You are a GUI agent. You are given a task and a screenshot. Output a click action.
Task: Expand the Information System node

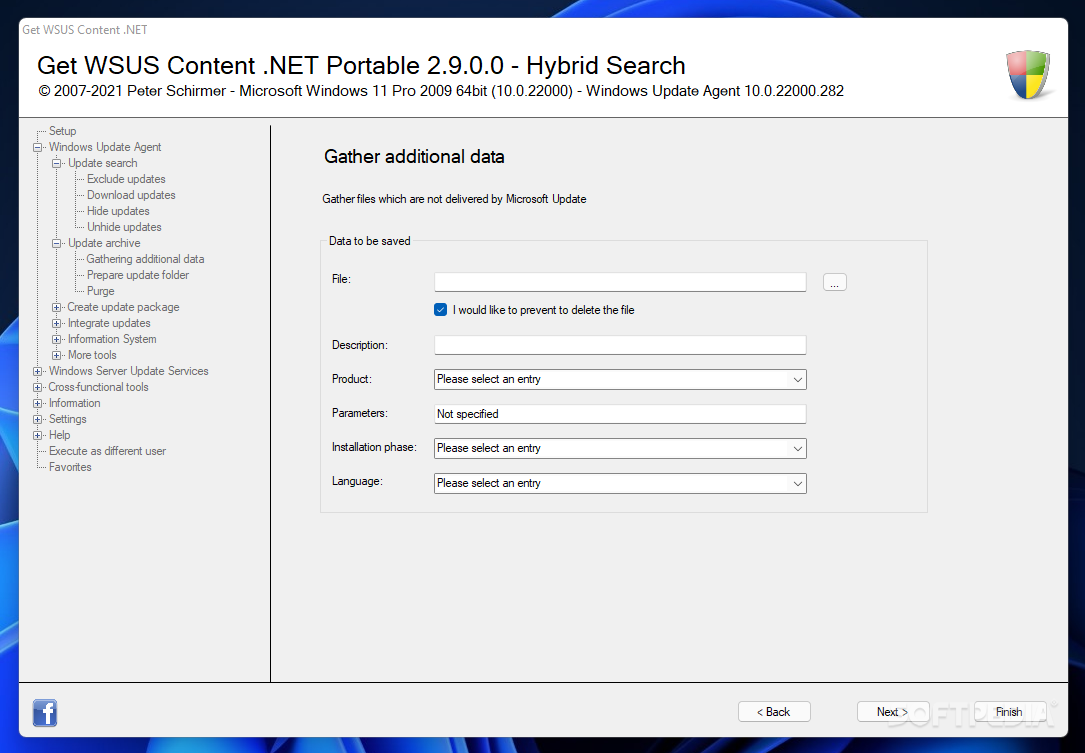(57, 339)
